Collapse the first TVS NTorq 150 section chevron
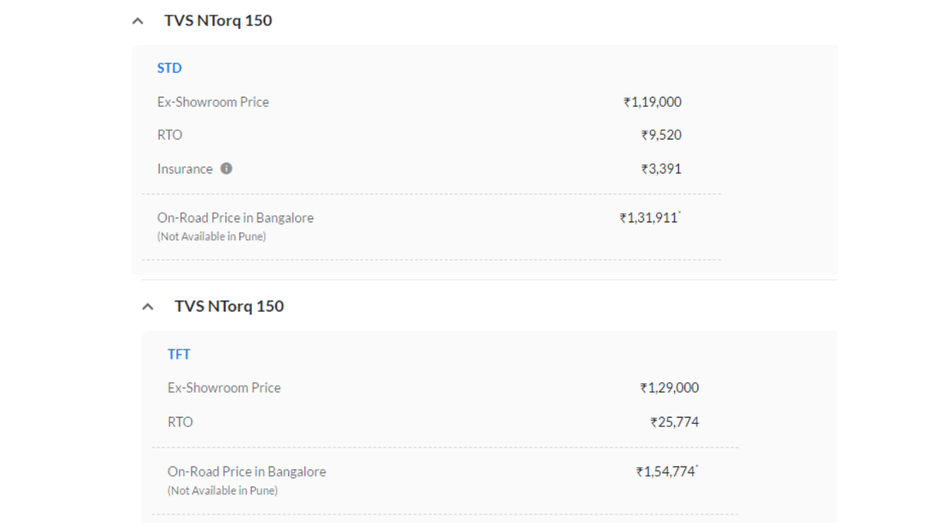The width and height of the screenshot is (930, 523). (x=138, y=21)
